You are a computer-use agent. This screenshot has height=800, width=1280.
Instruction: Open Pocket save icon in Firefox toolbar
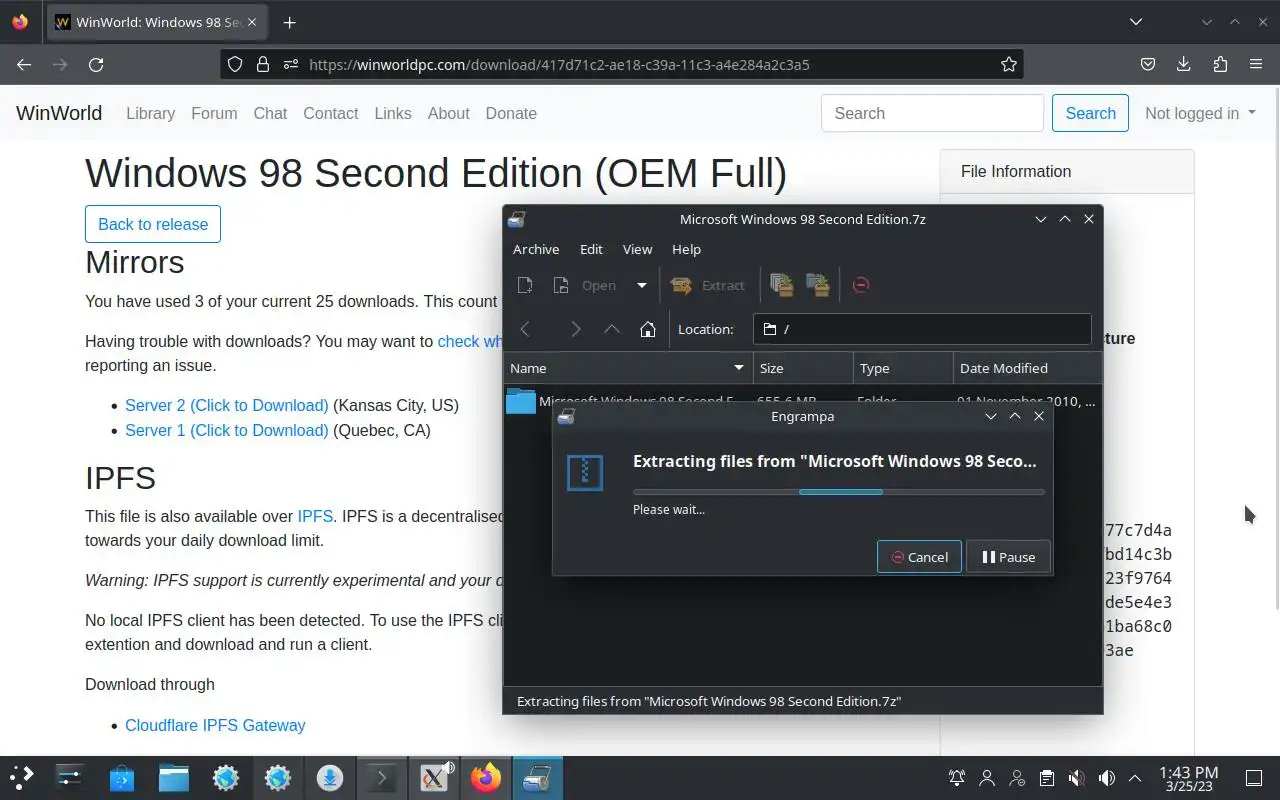[1148, 64]
